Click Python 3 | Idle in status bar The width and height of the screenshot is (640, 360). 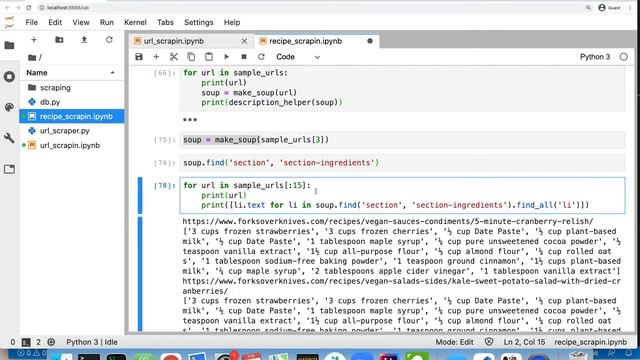pos(92,342)
